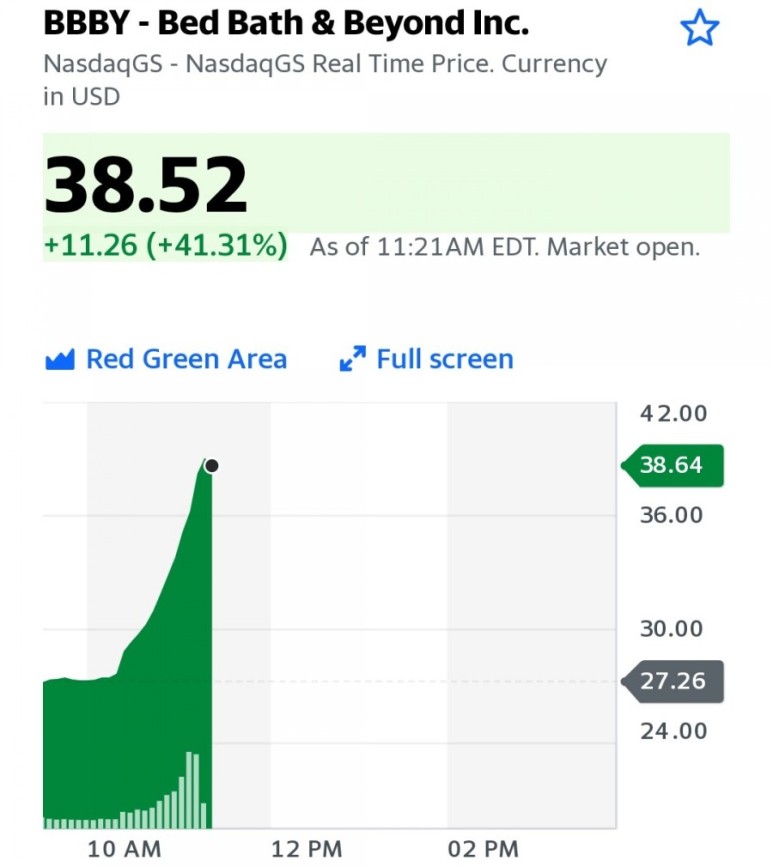Click the NasdaqGS Real Time Price subtitle
This screenshot has height=867, width=773.
(x=325, y=80)
